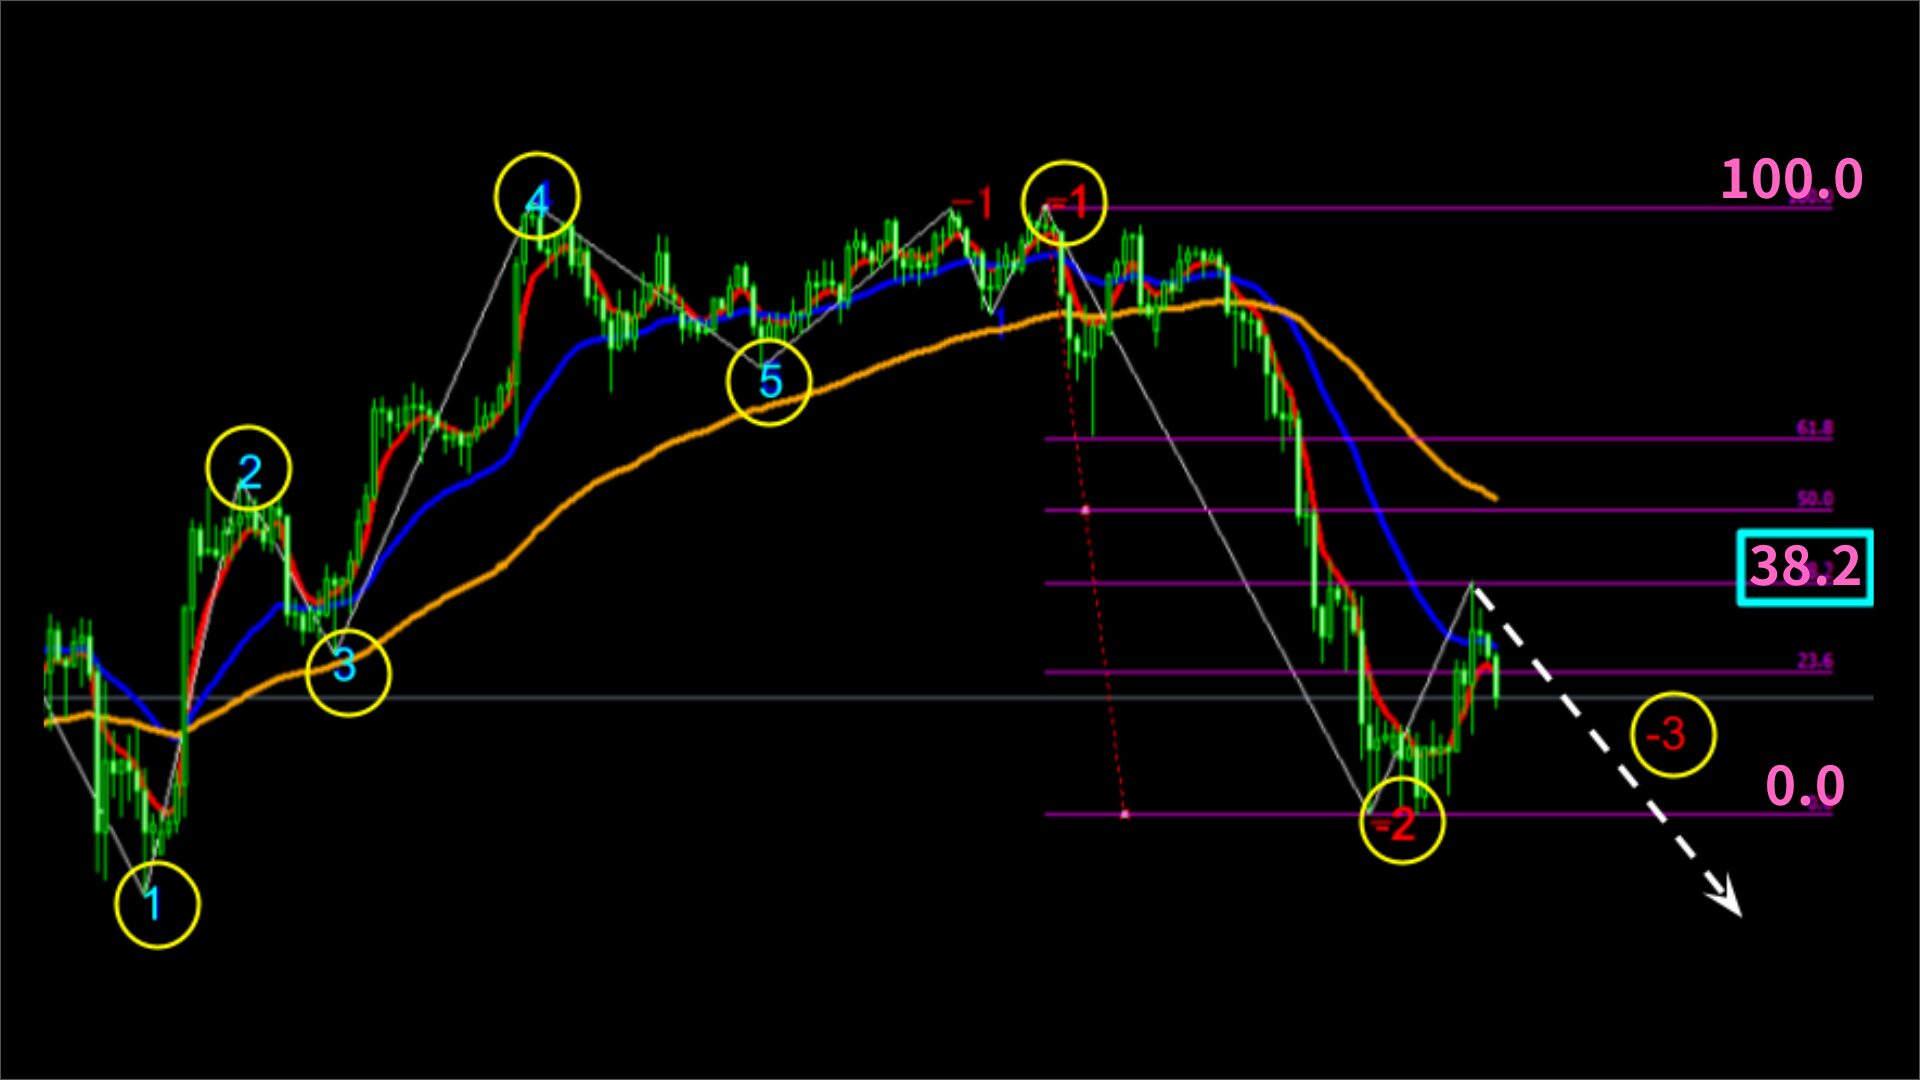The height and width of the screenshot is (1080, 1920).
Task: Click pink lower endpoint handle of red dotted line
Action: click(x=1125, y=814)
